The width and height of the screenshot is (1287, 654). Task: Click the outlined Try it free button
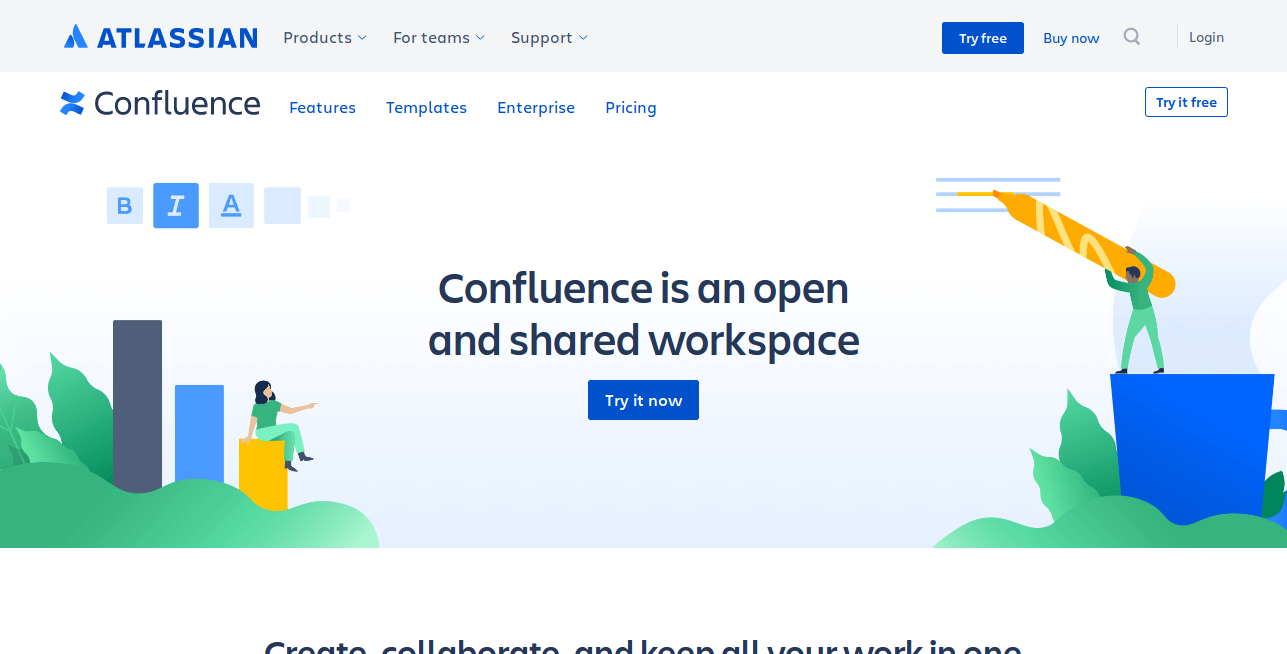[x=1186, y=102]
